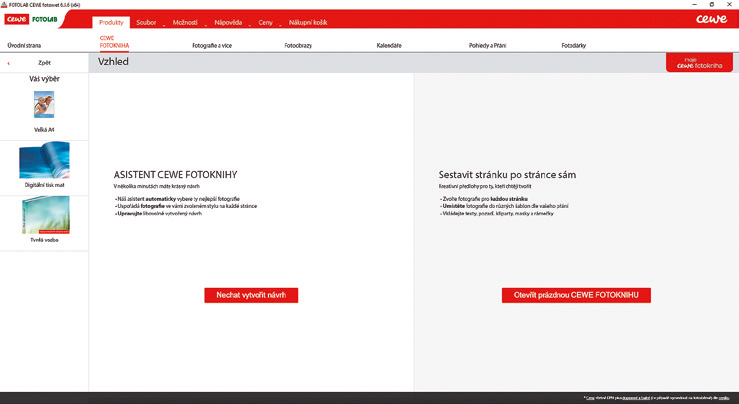
Task: Open the Ceny menu
Action: click(x=265, y=22)
